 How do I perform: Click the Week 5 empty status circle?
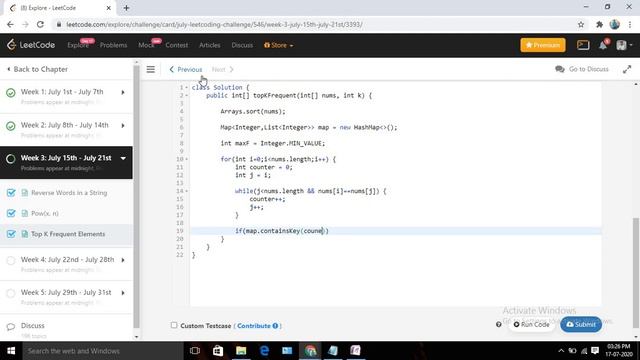(x=11, y=293)
